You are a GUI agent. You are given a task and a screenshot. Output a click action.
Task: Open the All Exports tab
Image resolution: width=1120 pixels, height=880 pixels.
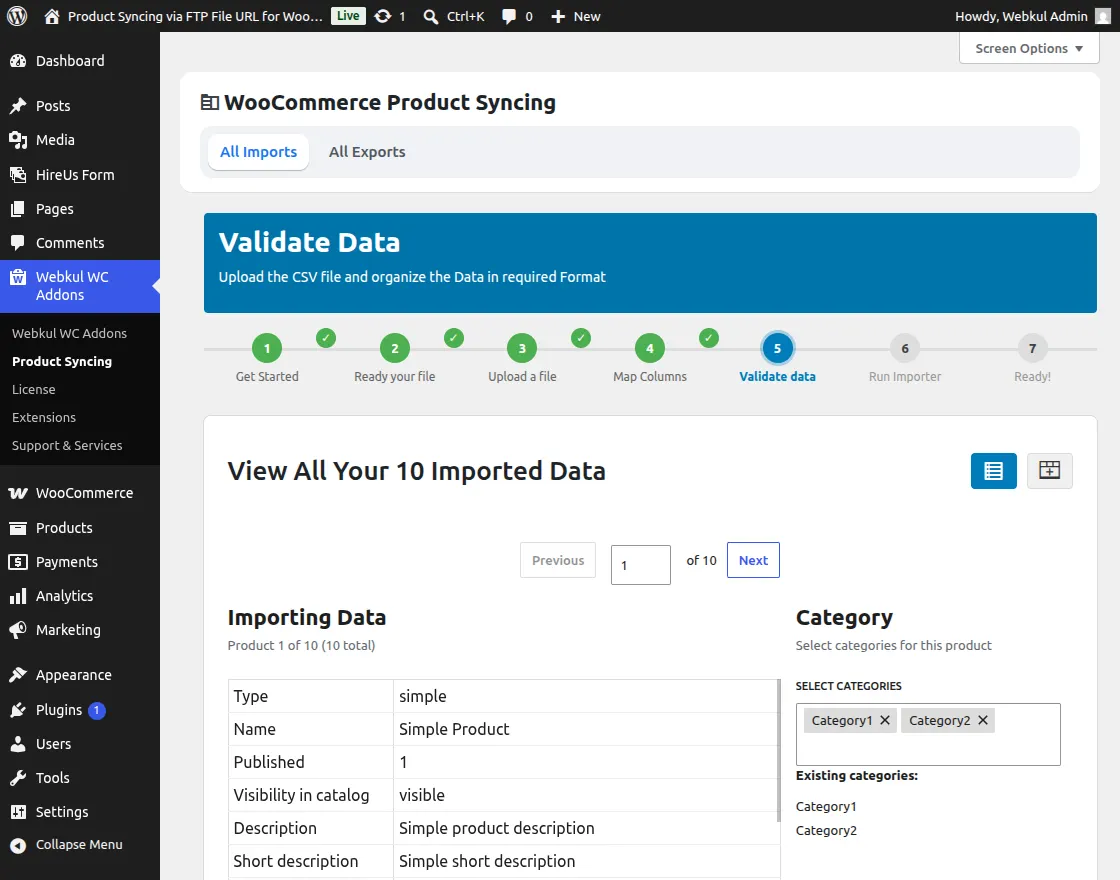pyautogui.click(x=367, y=152)
